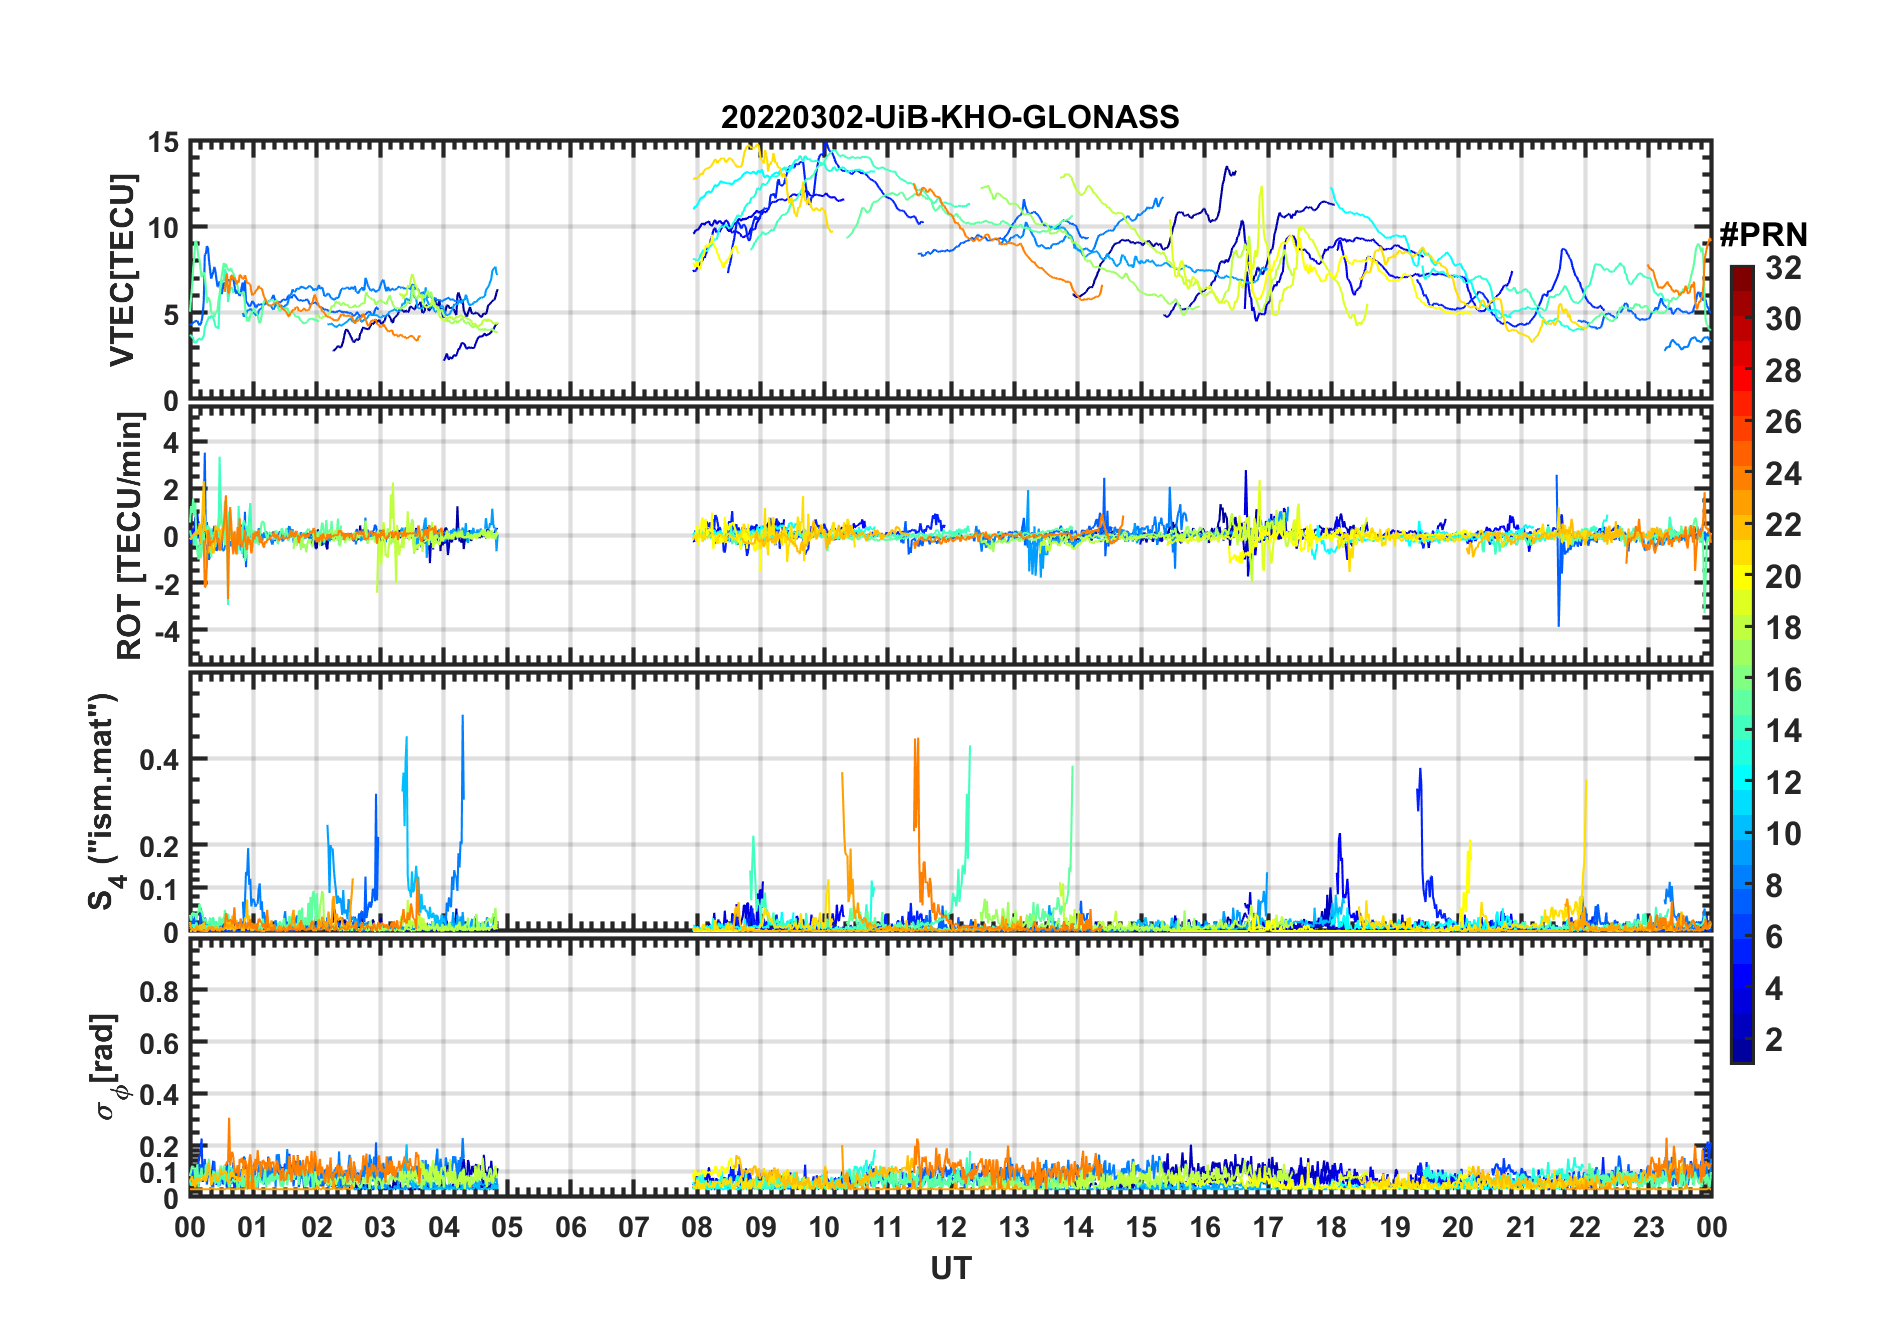This screenshot has height=1330, width=1902.
Task: Click the S4 ("ism.mat") y-axis label
Action: coord(104,801)
